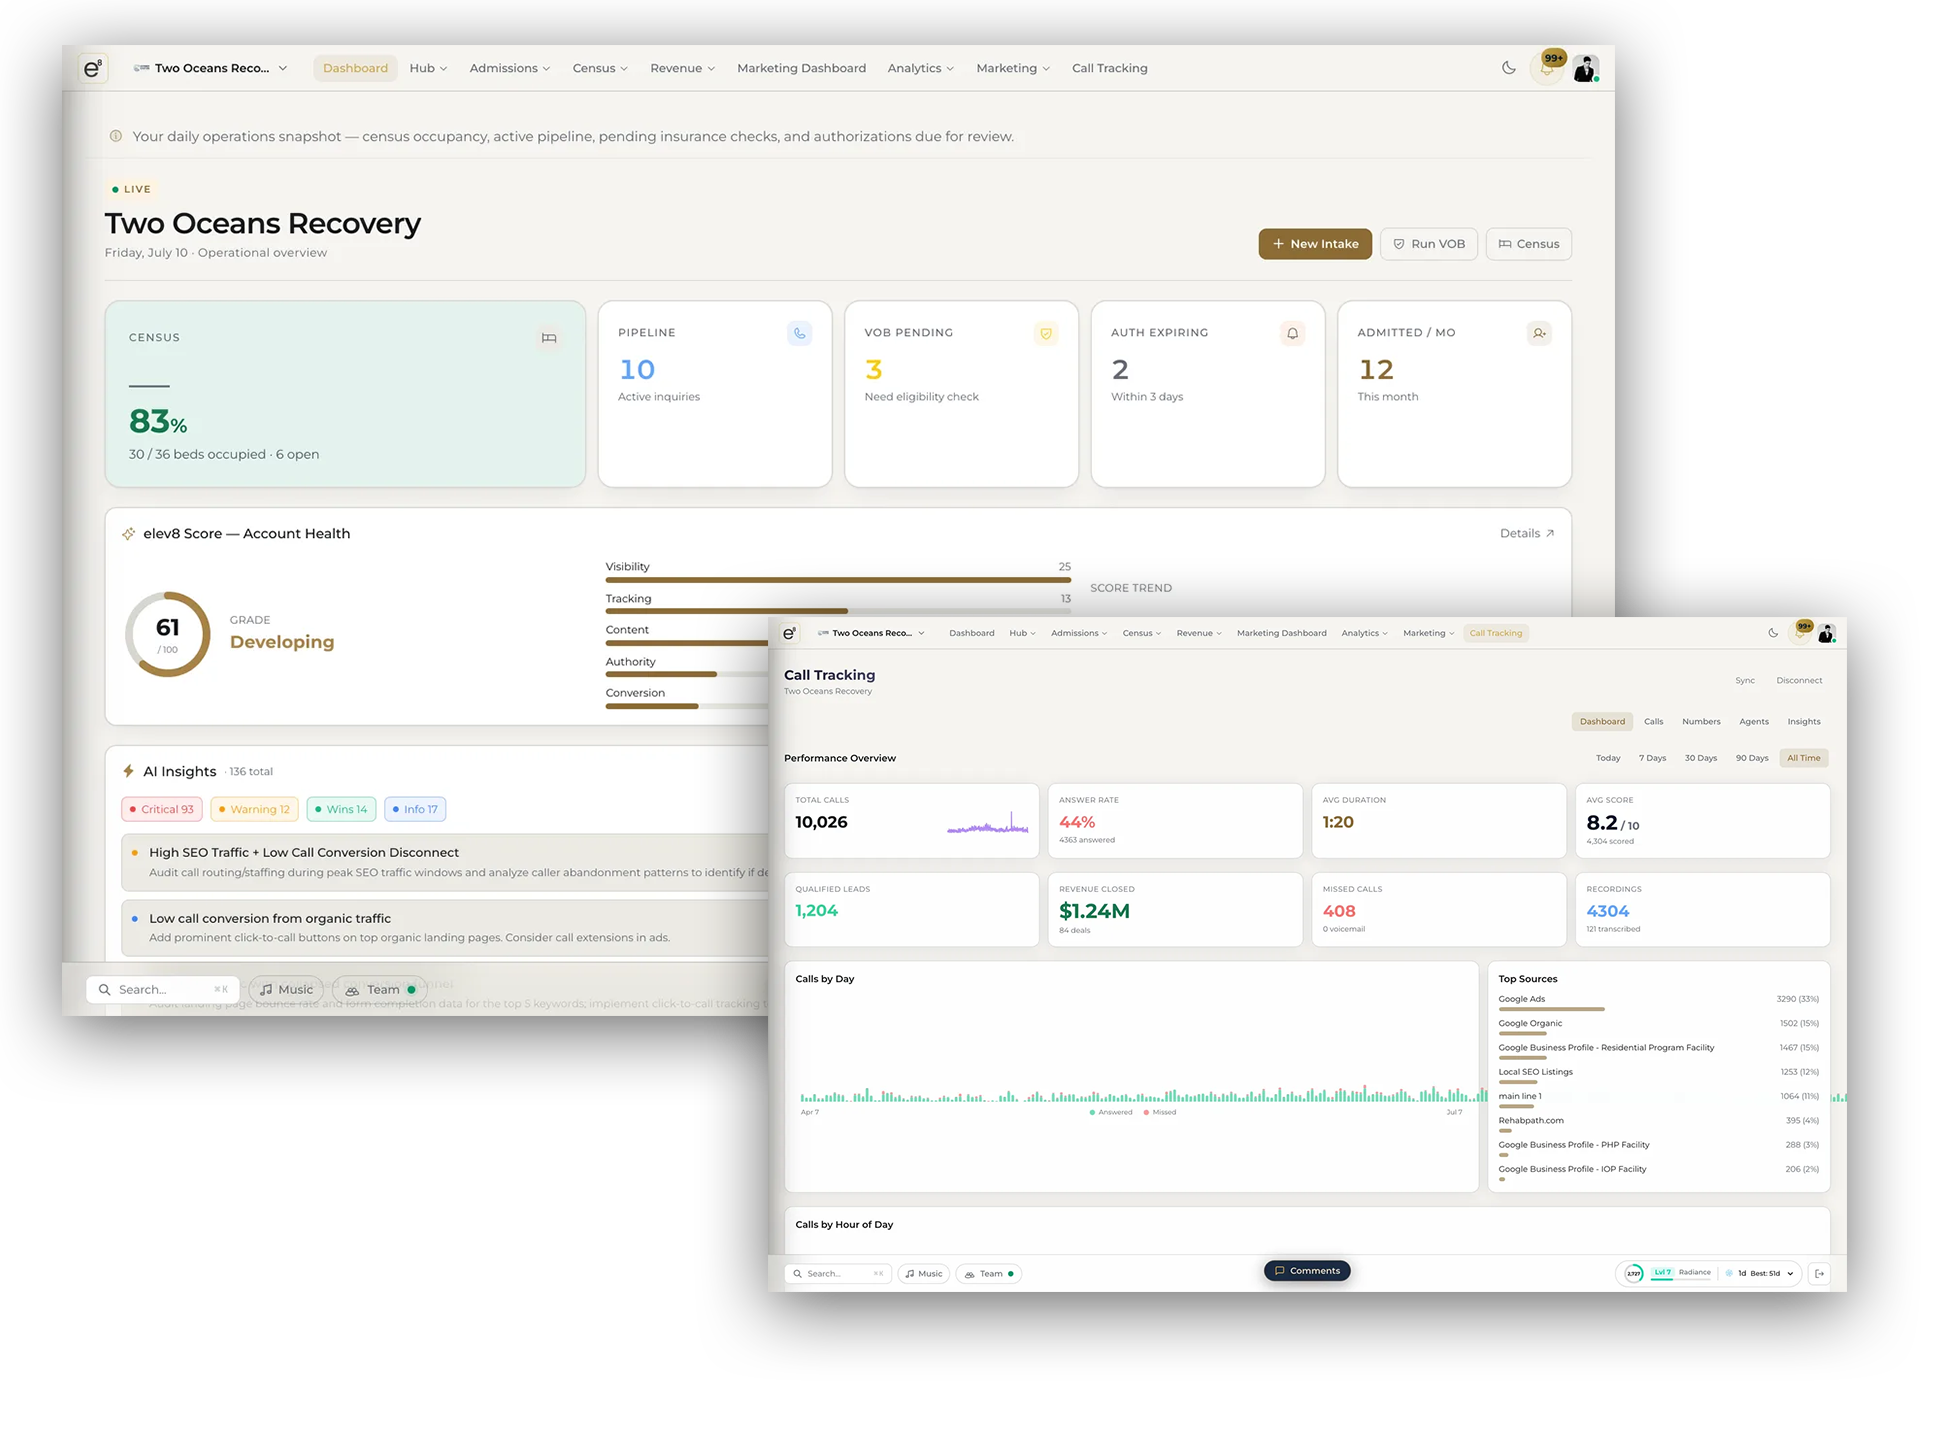
Task: Click the Visibility score progress bar
Action: click(x=838, y=580)
